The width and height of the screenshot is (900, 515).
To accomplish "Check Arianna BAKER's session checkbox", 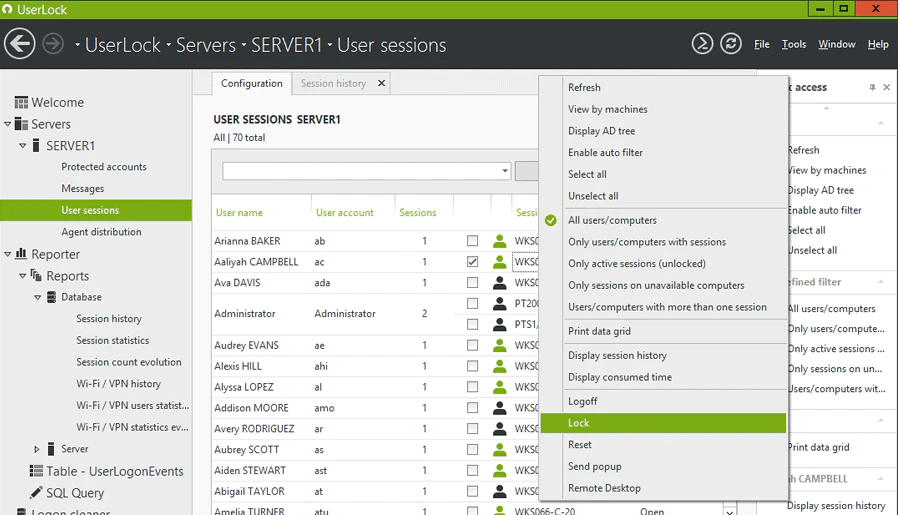I will [x=472, y=241].
